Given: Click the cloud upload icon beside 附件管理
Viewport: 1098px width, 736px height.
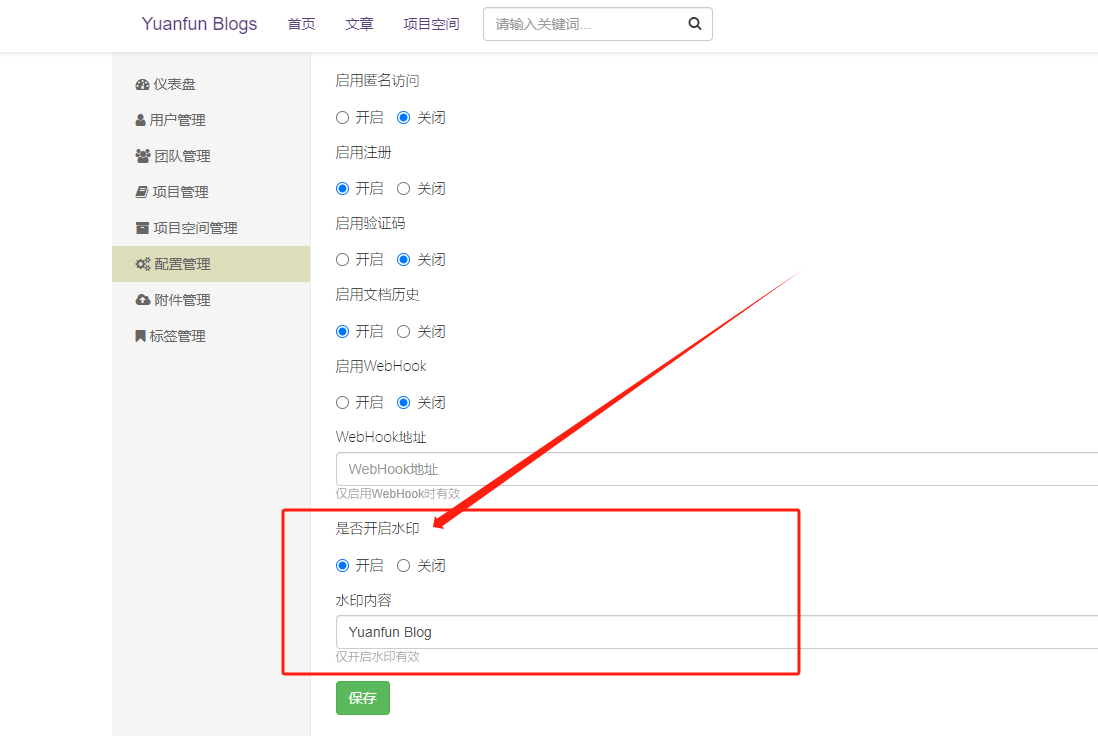Looking at the screenshot, I should tap(142, 300).
